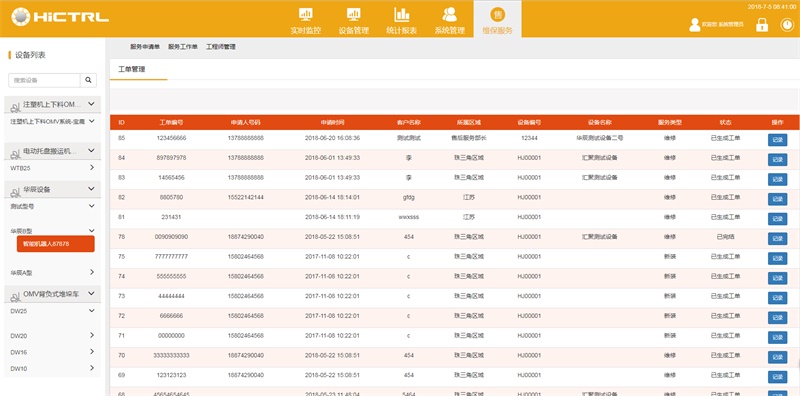Expand the WTB25 tree item

tap(92, 167)
